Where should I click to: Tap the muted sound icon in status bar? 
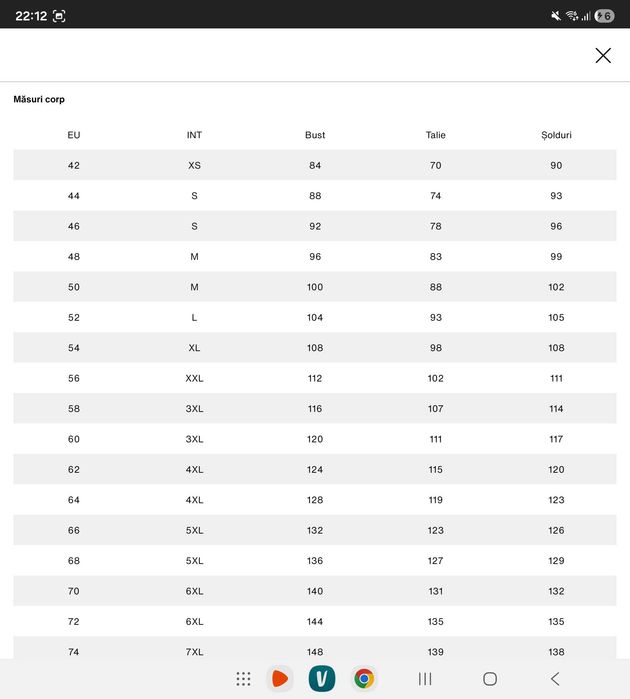[556, 16]
